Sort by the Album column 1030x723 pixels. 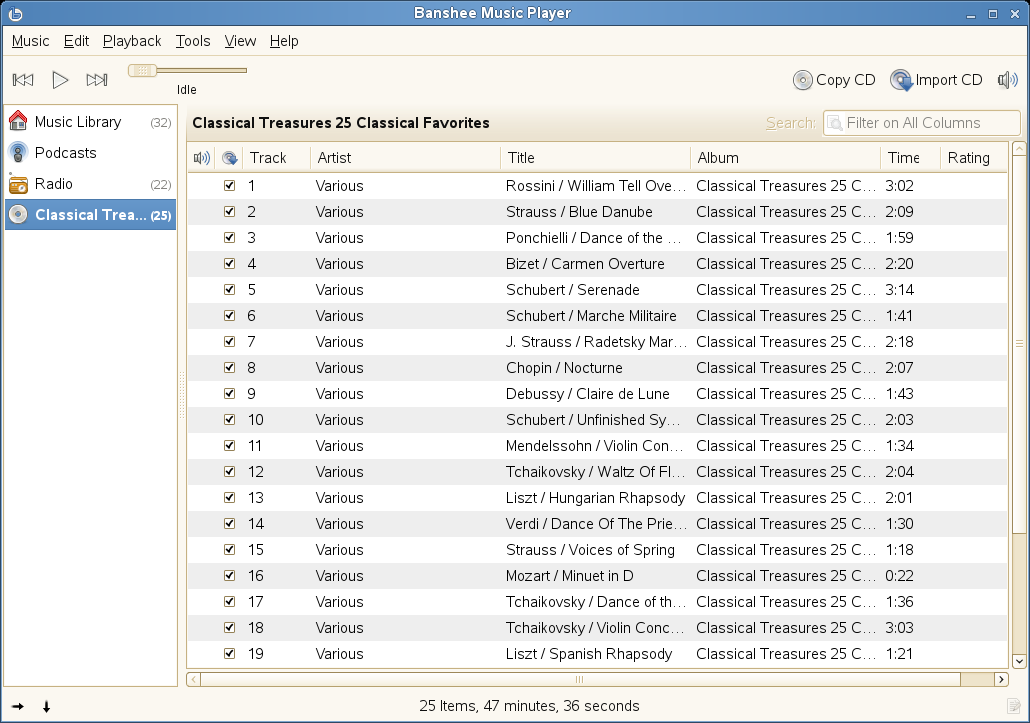(785, 158)
